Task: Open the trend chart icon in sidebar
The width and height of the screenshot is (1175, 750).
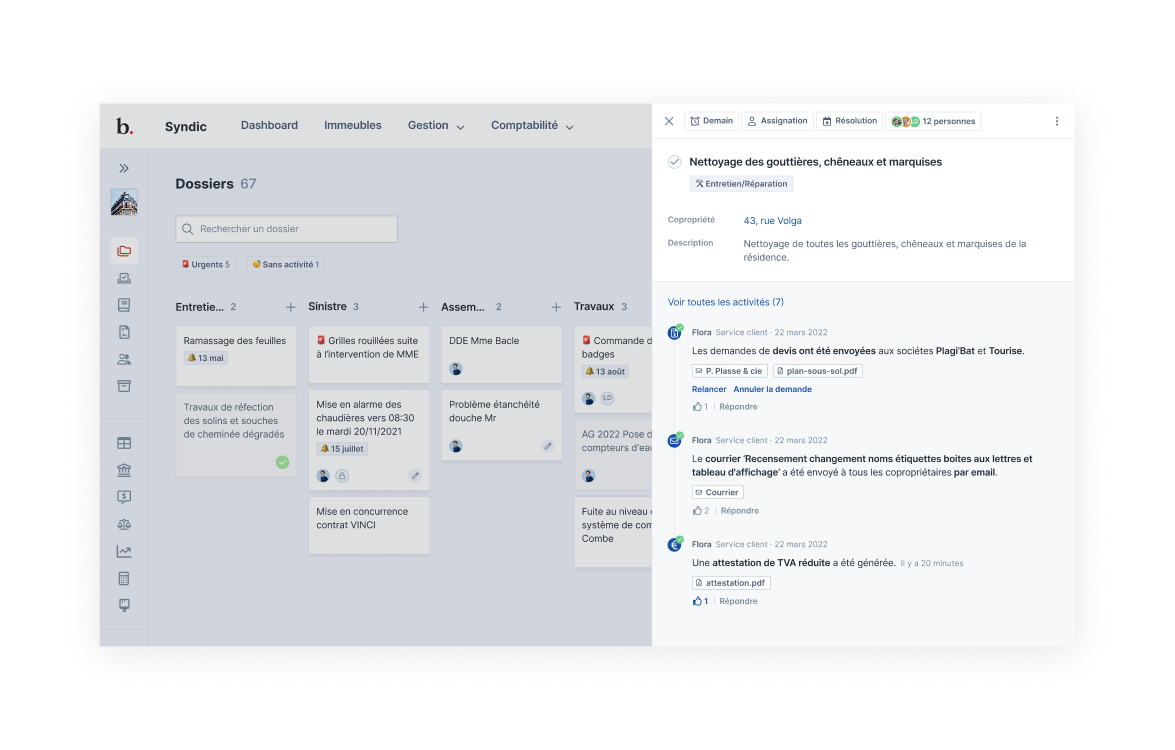Action: pos(124,551)
